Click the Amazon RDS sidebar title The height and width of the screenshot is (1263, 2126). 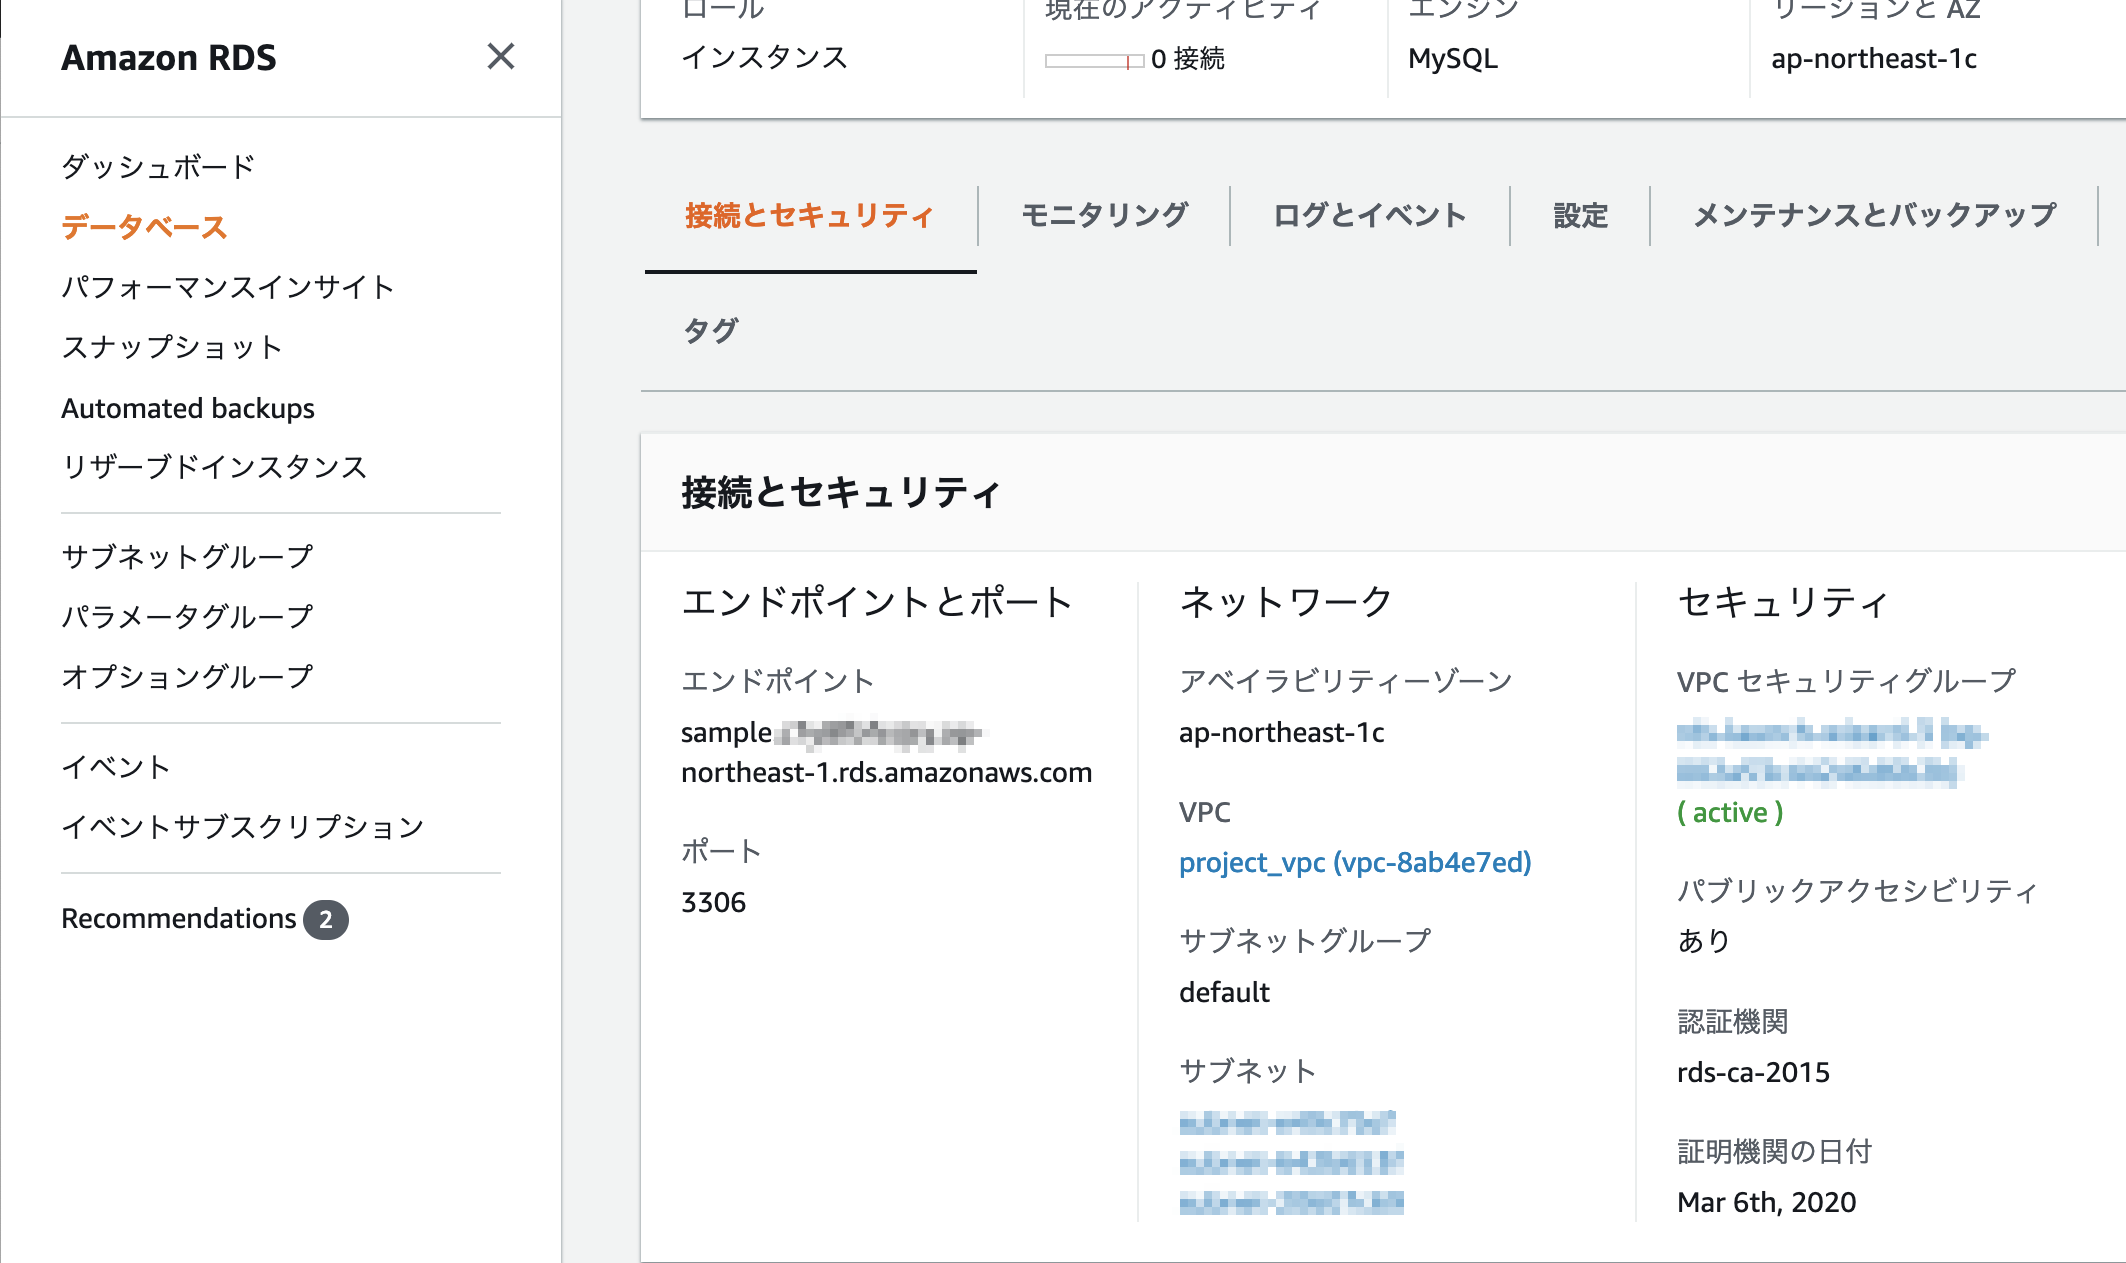pyautogui.click(x=169, y=58)
